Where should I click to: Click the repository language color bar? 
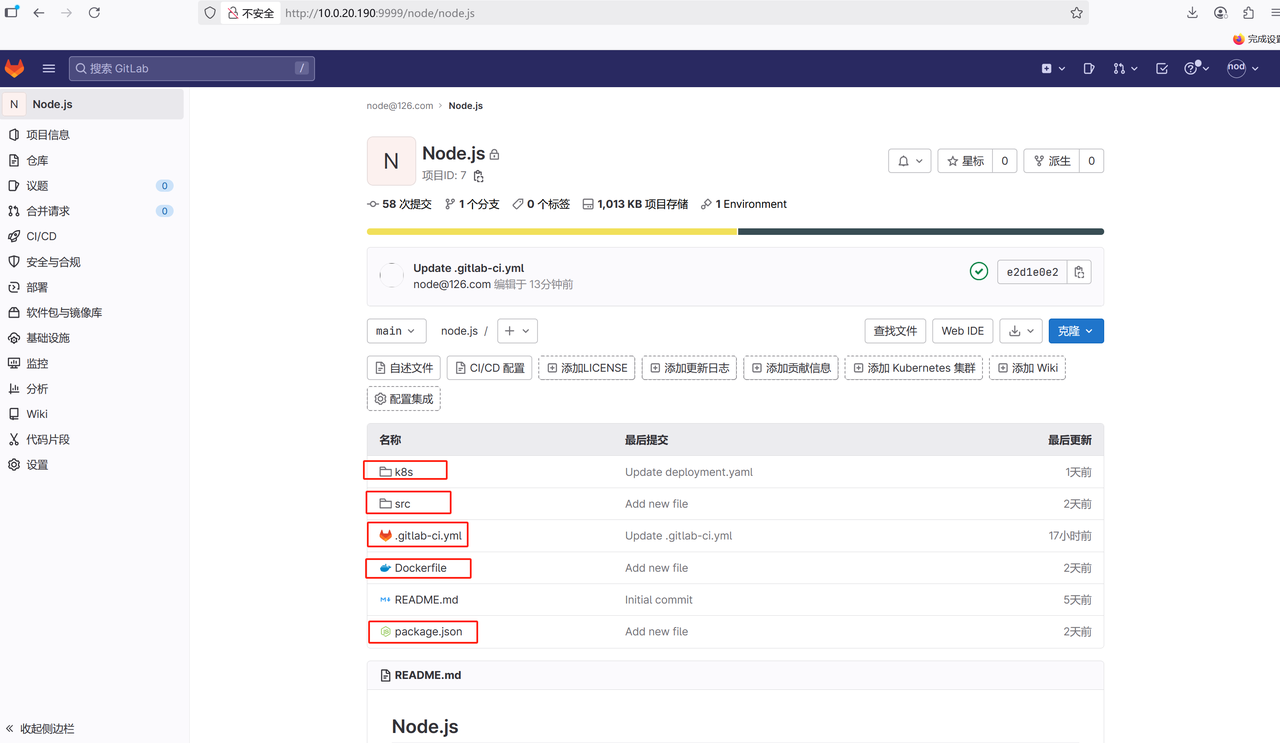735,232
